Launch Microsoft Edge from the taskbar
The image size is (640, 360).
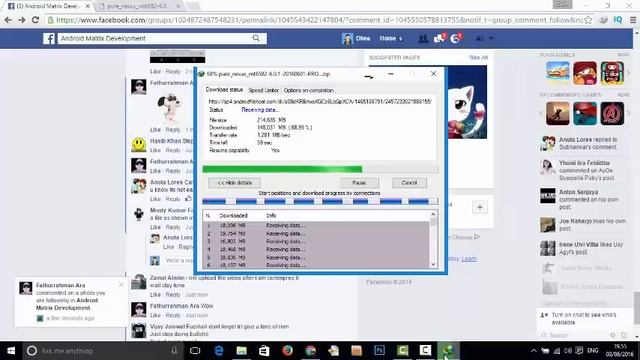[219, 351]
